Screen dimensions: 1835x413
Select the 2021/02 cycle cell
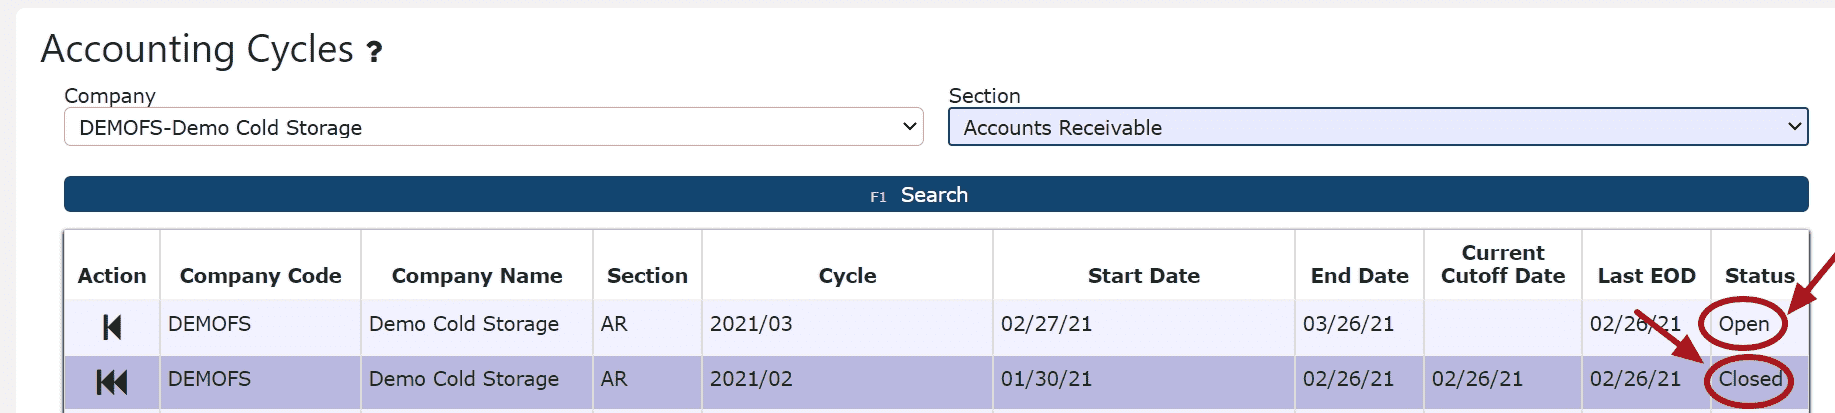(x=847, y=379)
